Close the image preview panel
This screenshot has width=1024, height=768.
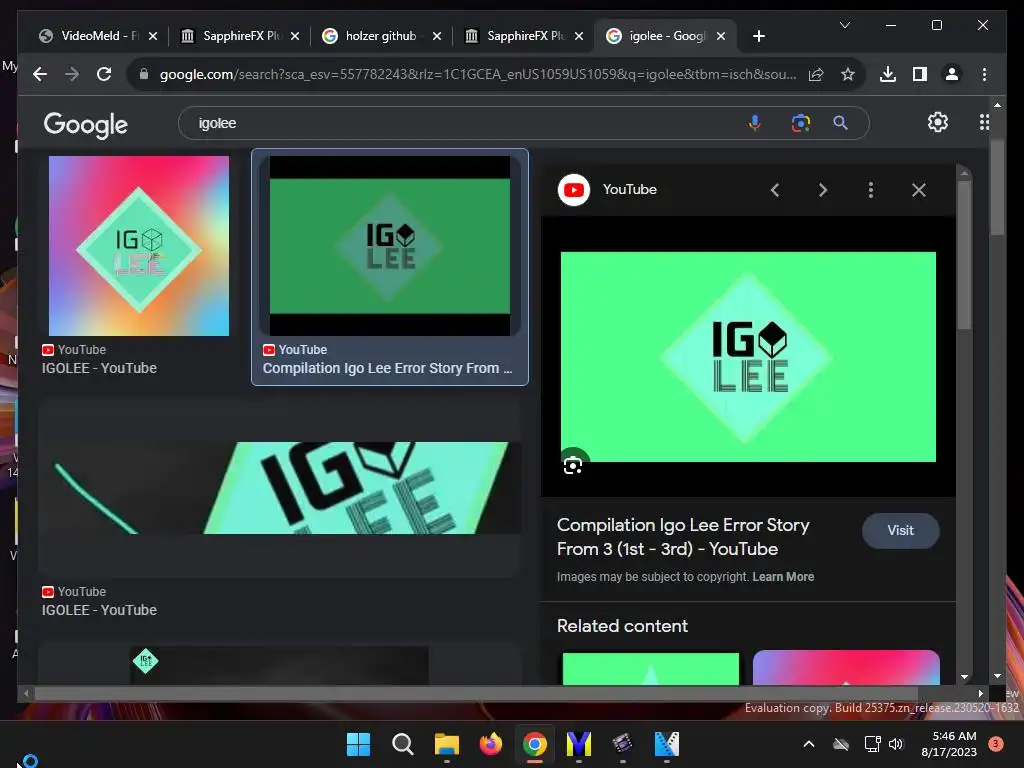tap(919, 190)
